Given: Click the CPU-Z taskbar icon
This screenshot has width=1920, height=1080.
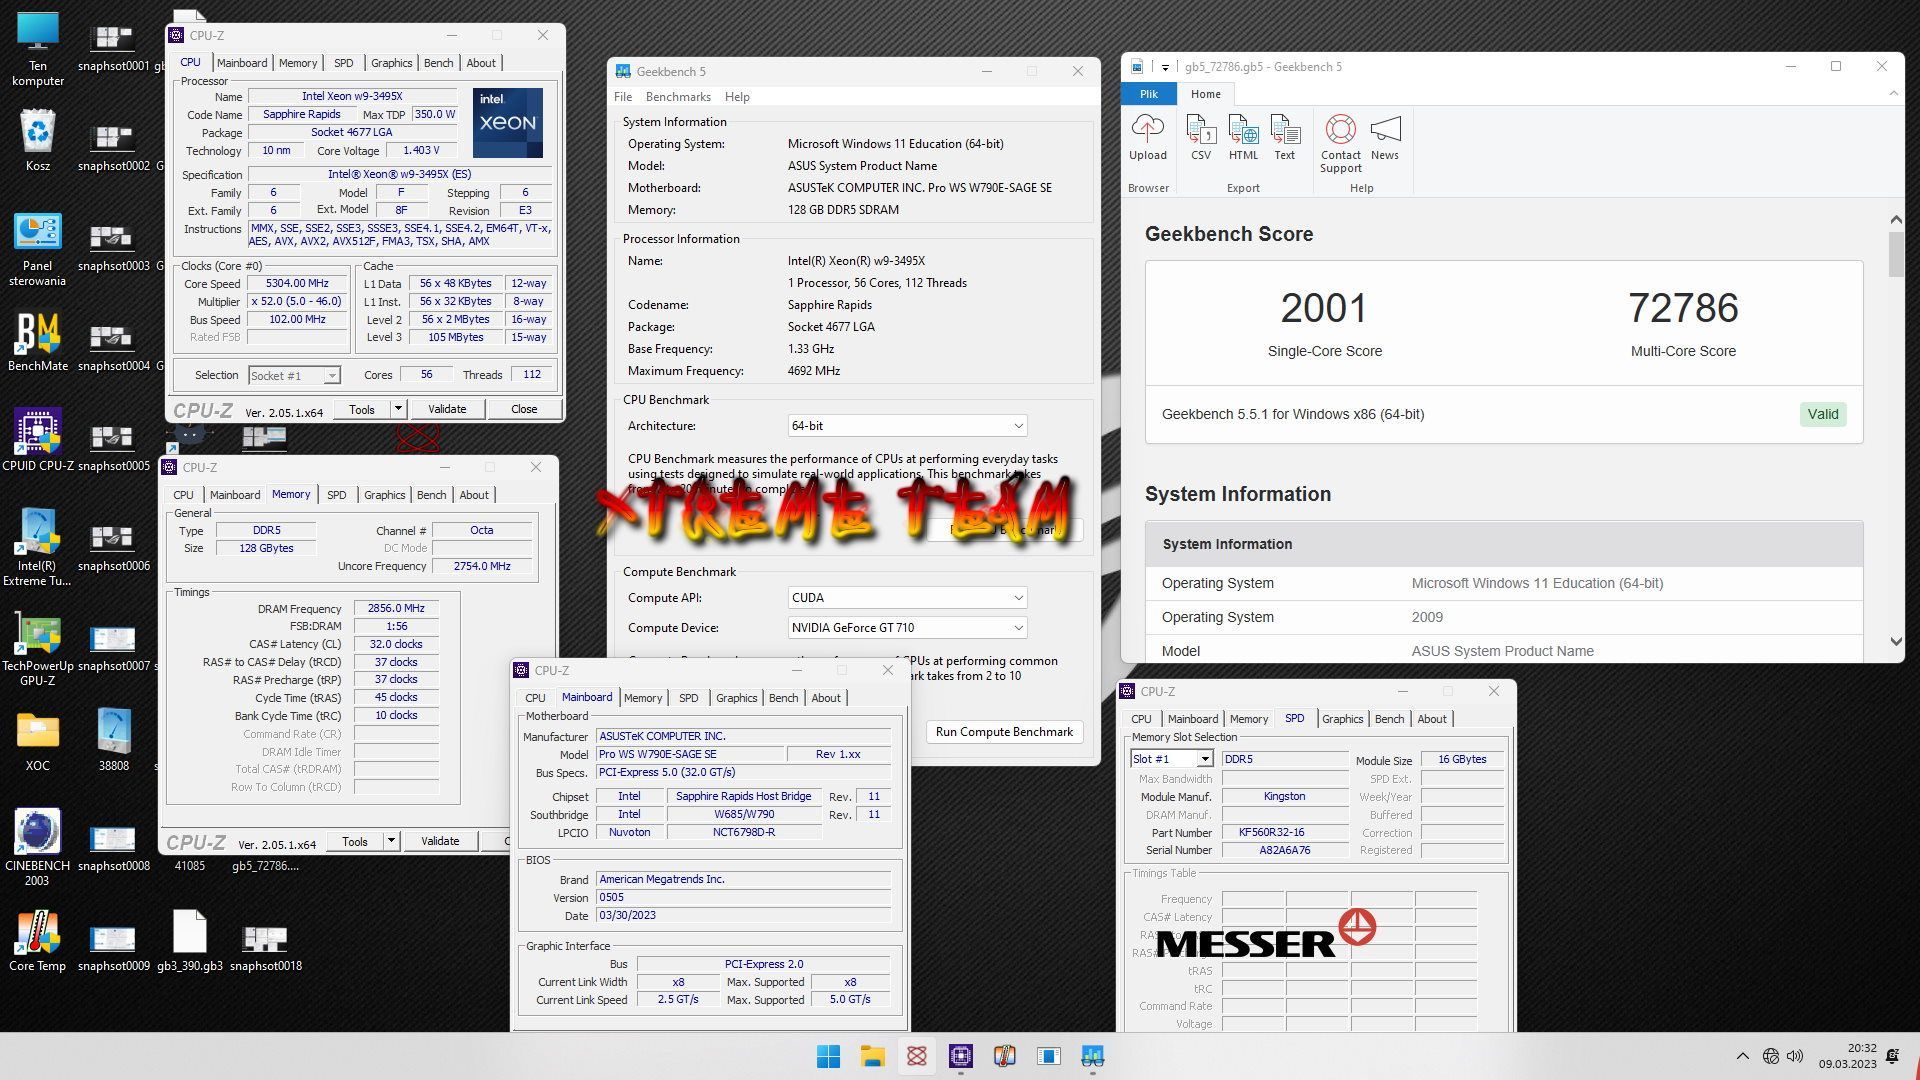Looking at the screenshot, I should point(961,1056).
